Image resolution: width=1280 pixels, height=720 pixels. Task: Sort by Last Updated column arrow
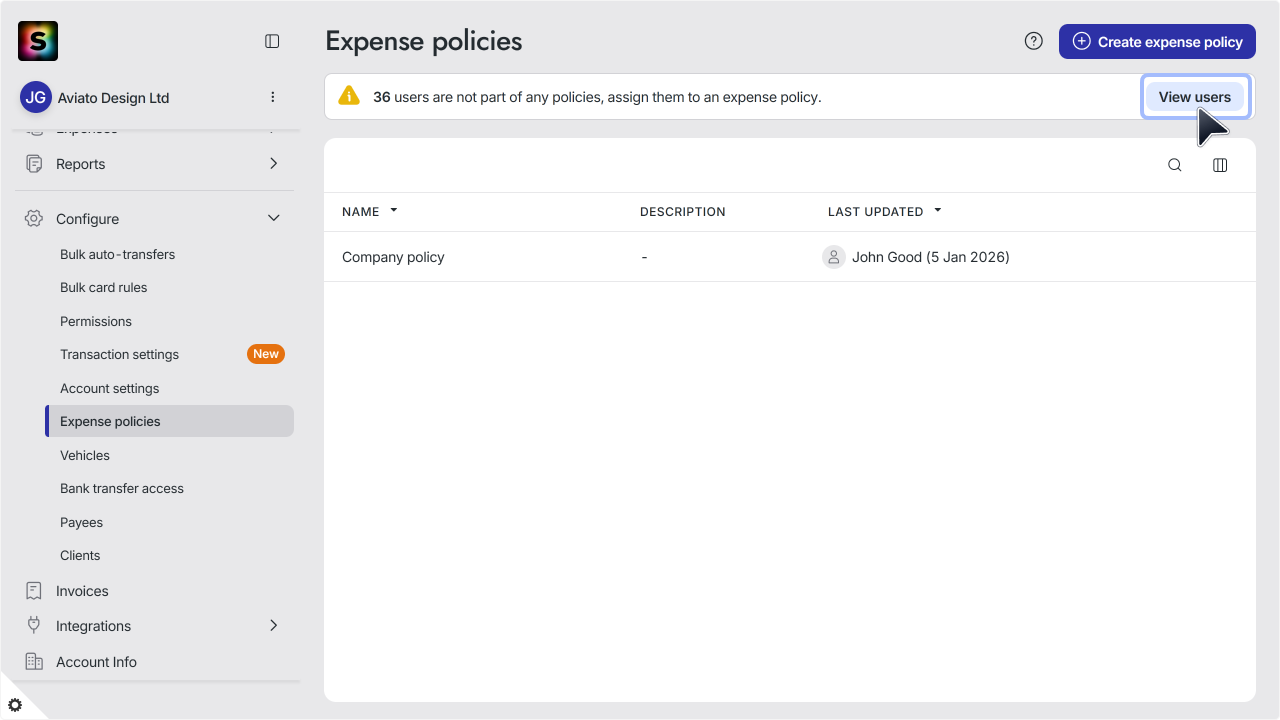click(938, 211)
